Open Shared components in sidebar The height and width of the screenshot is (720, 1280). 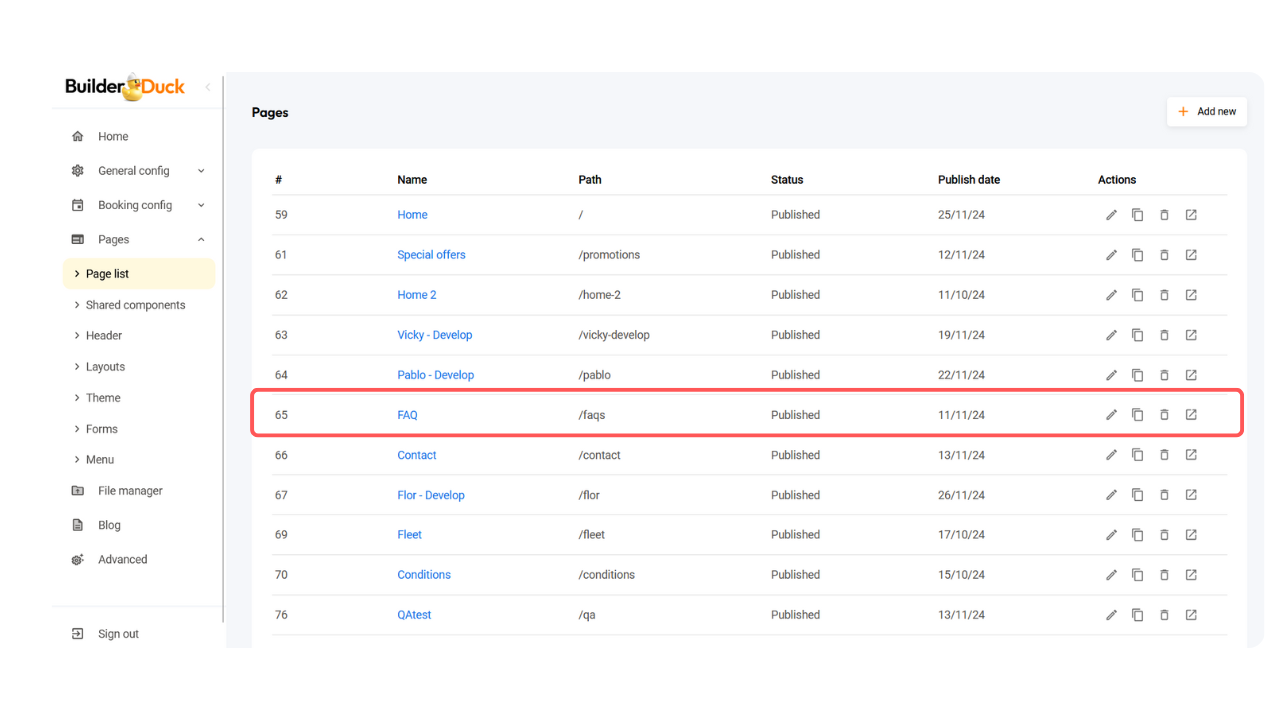click(135, 305)
